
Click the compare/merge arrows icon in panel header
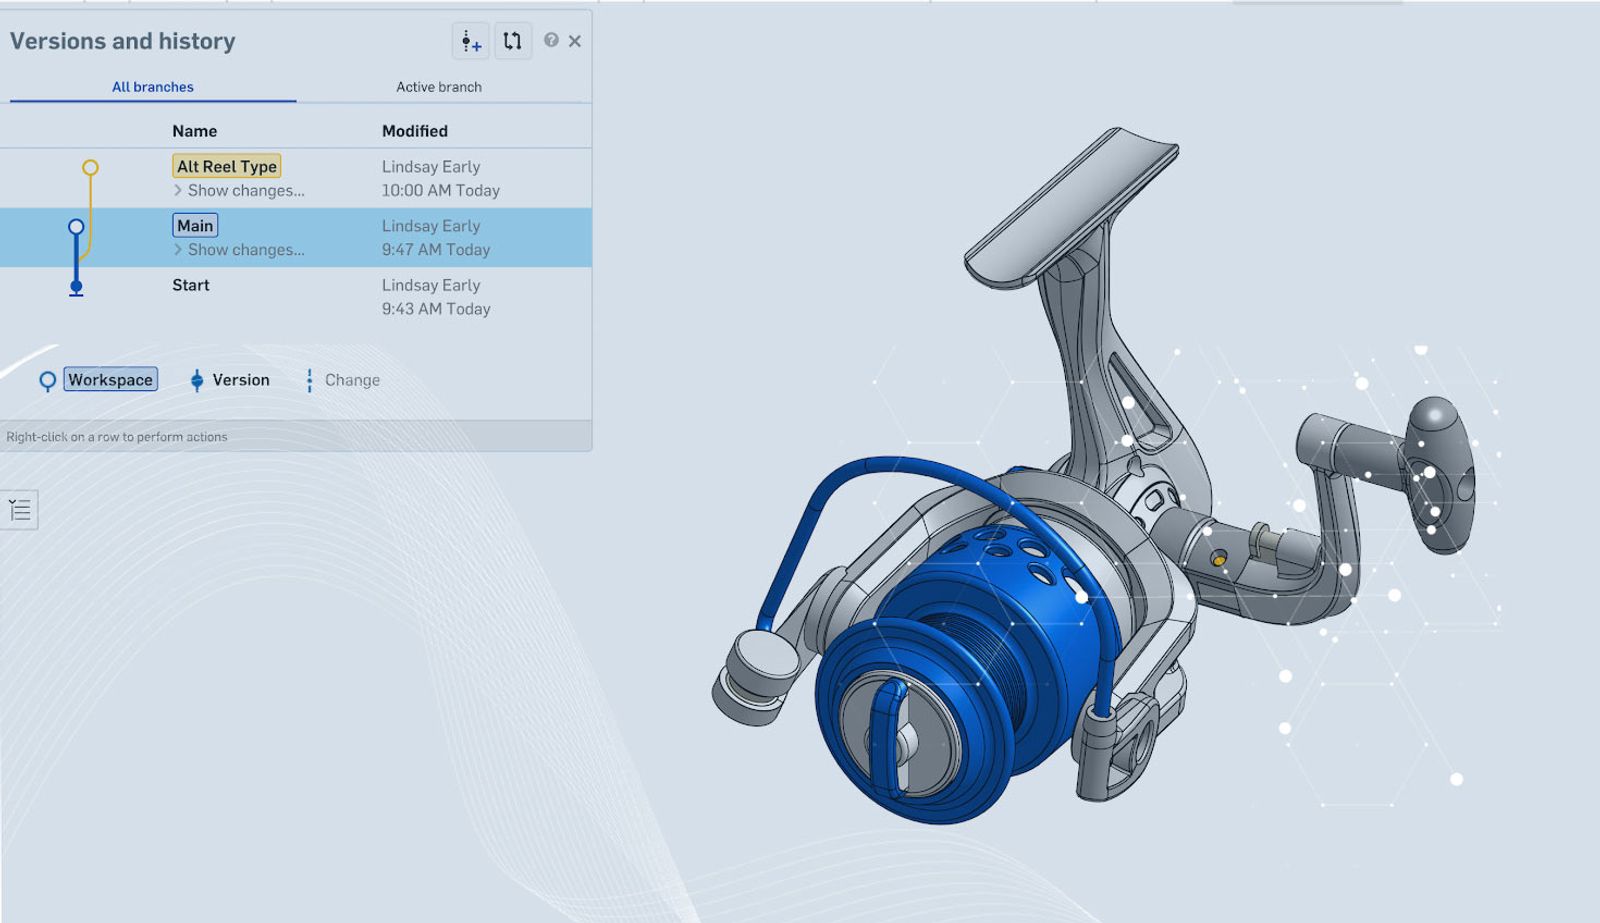[x=512, y=41]
